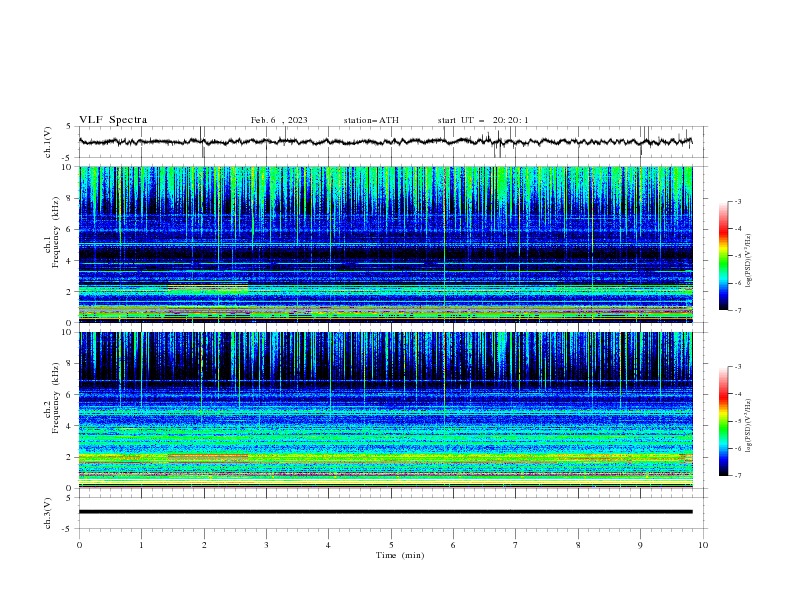
Task: Click the "10" tick on Time axis
Action: point(703,545)
